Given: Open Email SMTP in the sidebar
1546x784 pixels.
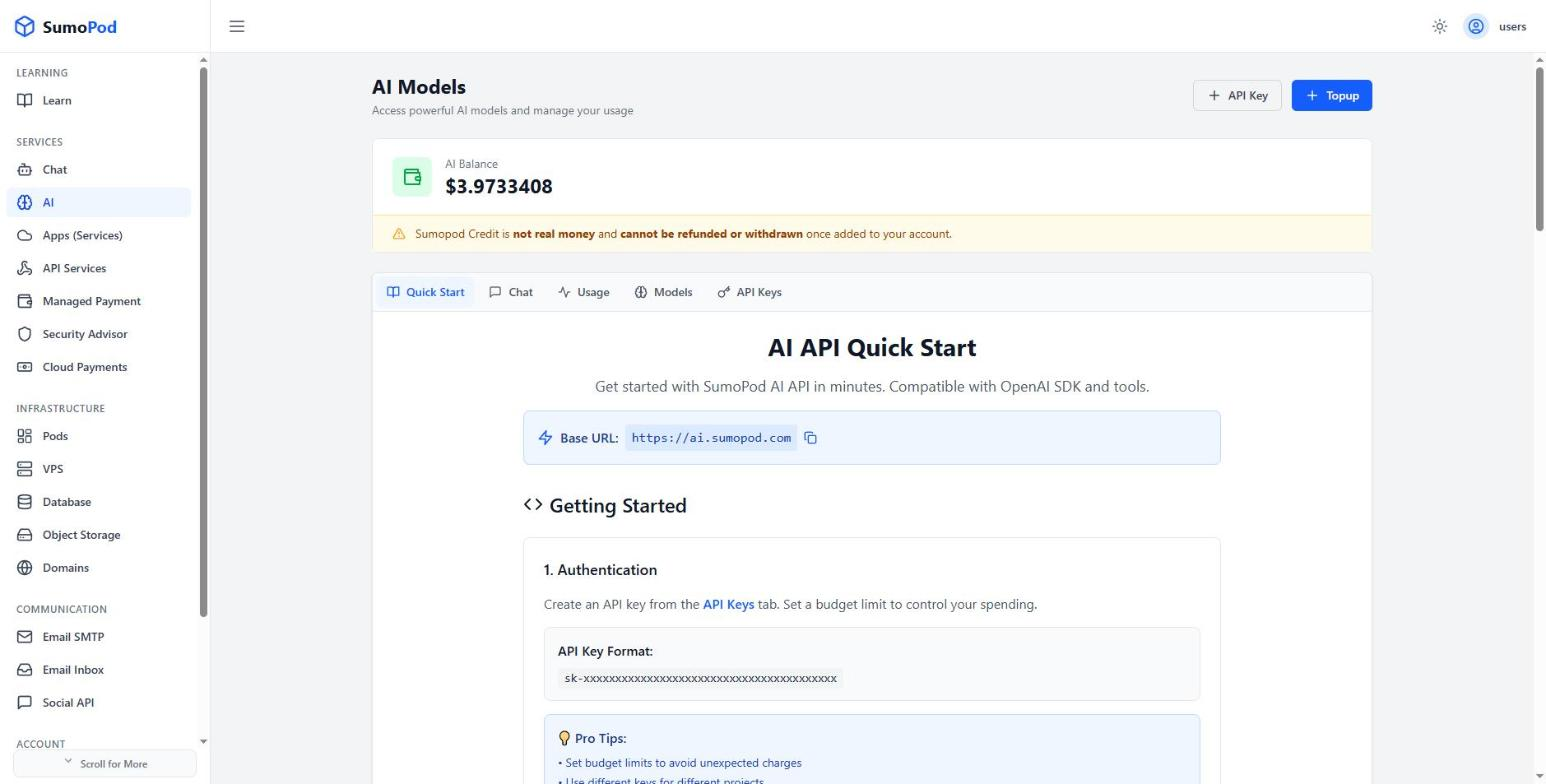Looking at the screenshot, I should [x=99, y=637].
